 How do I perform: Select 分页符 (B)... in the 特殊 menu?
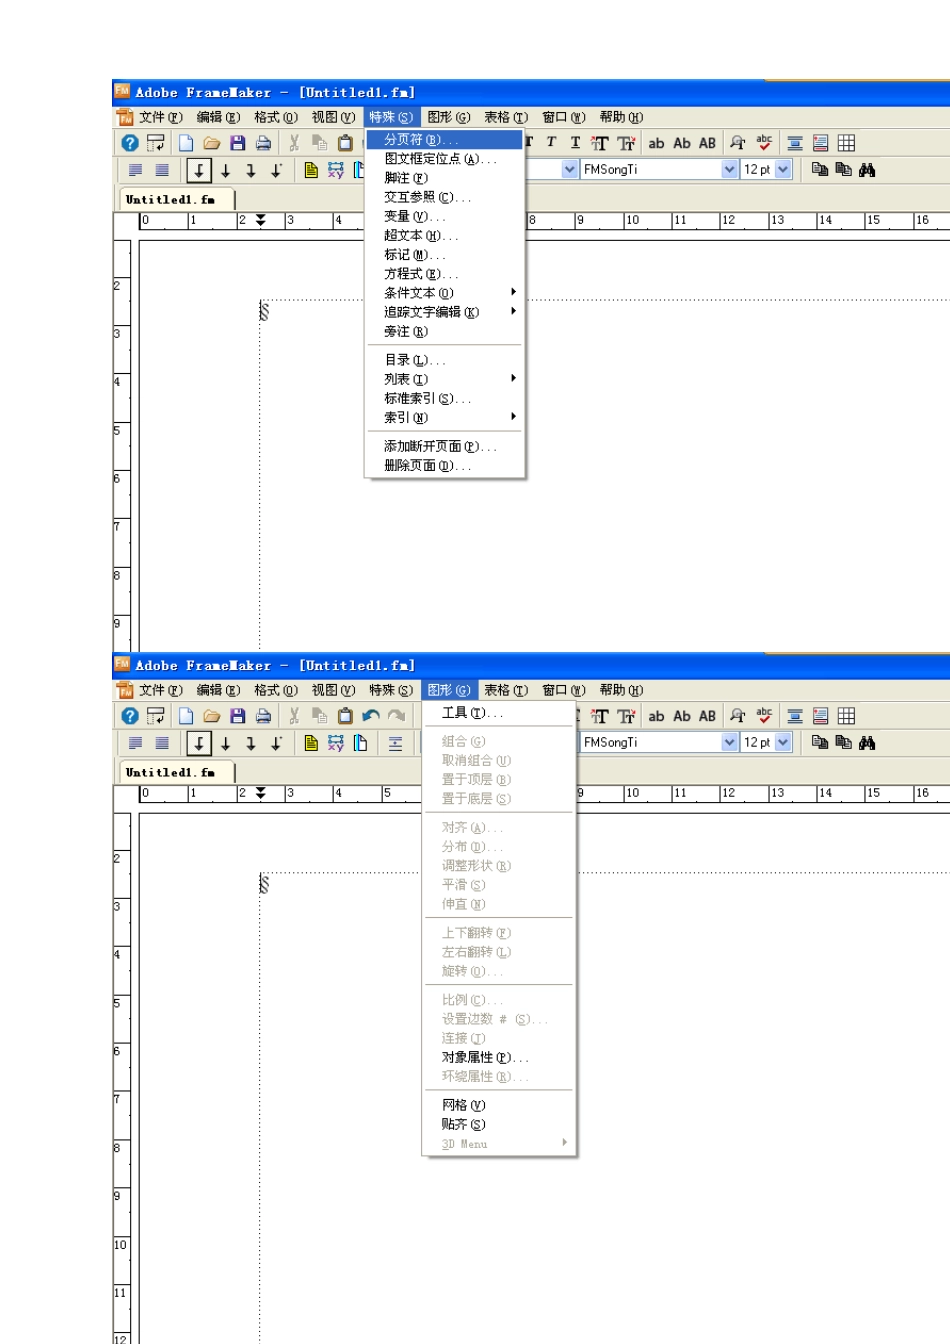pyautogui.click(x=445, y=139)
